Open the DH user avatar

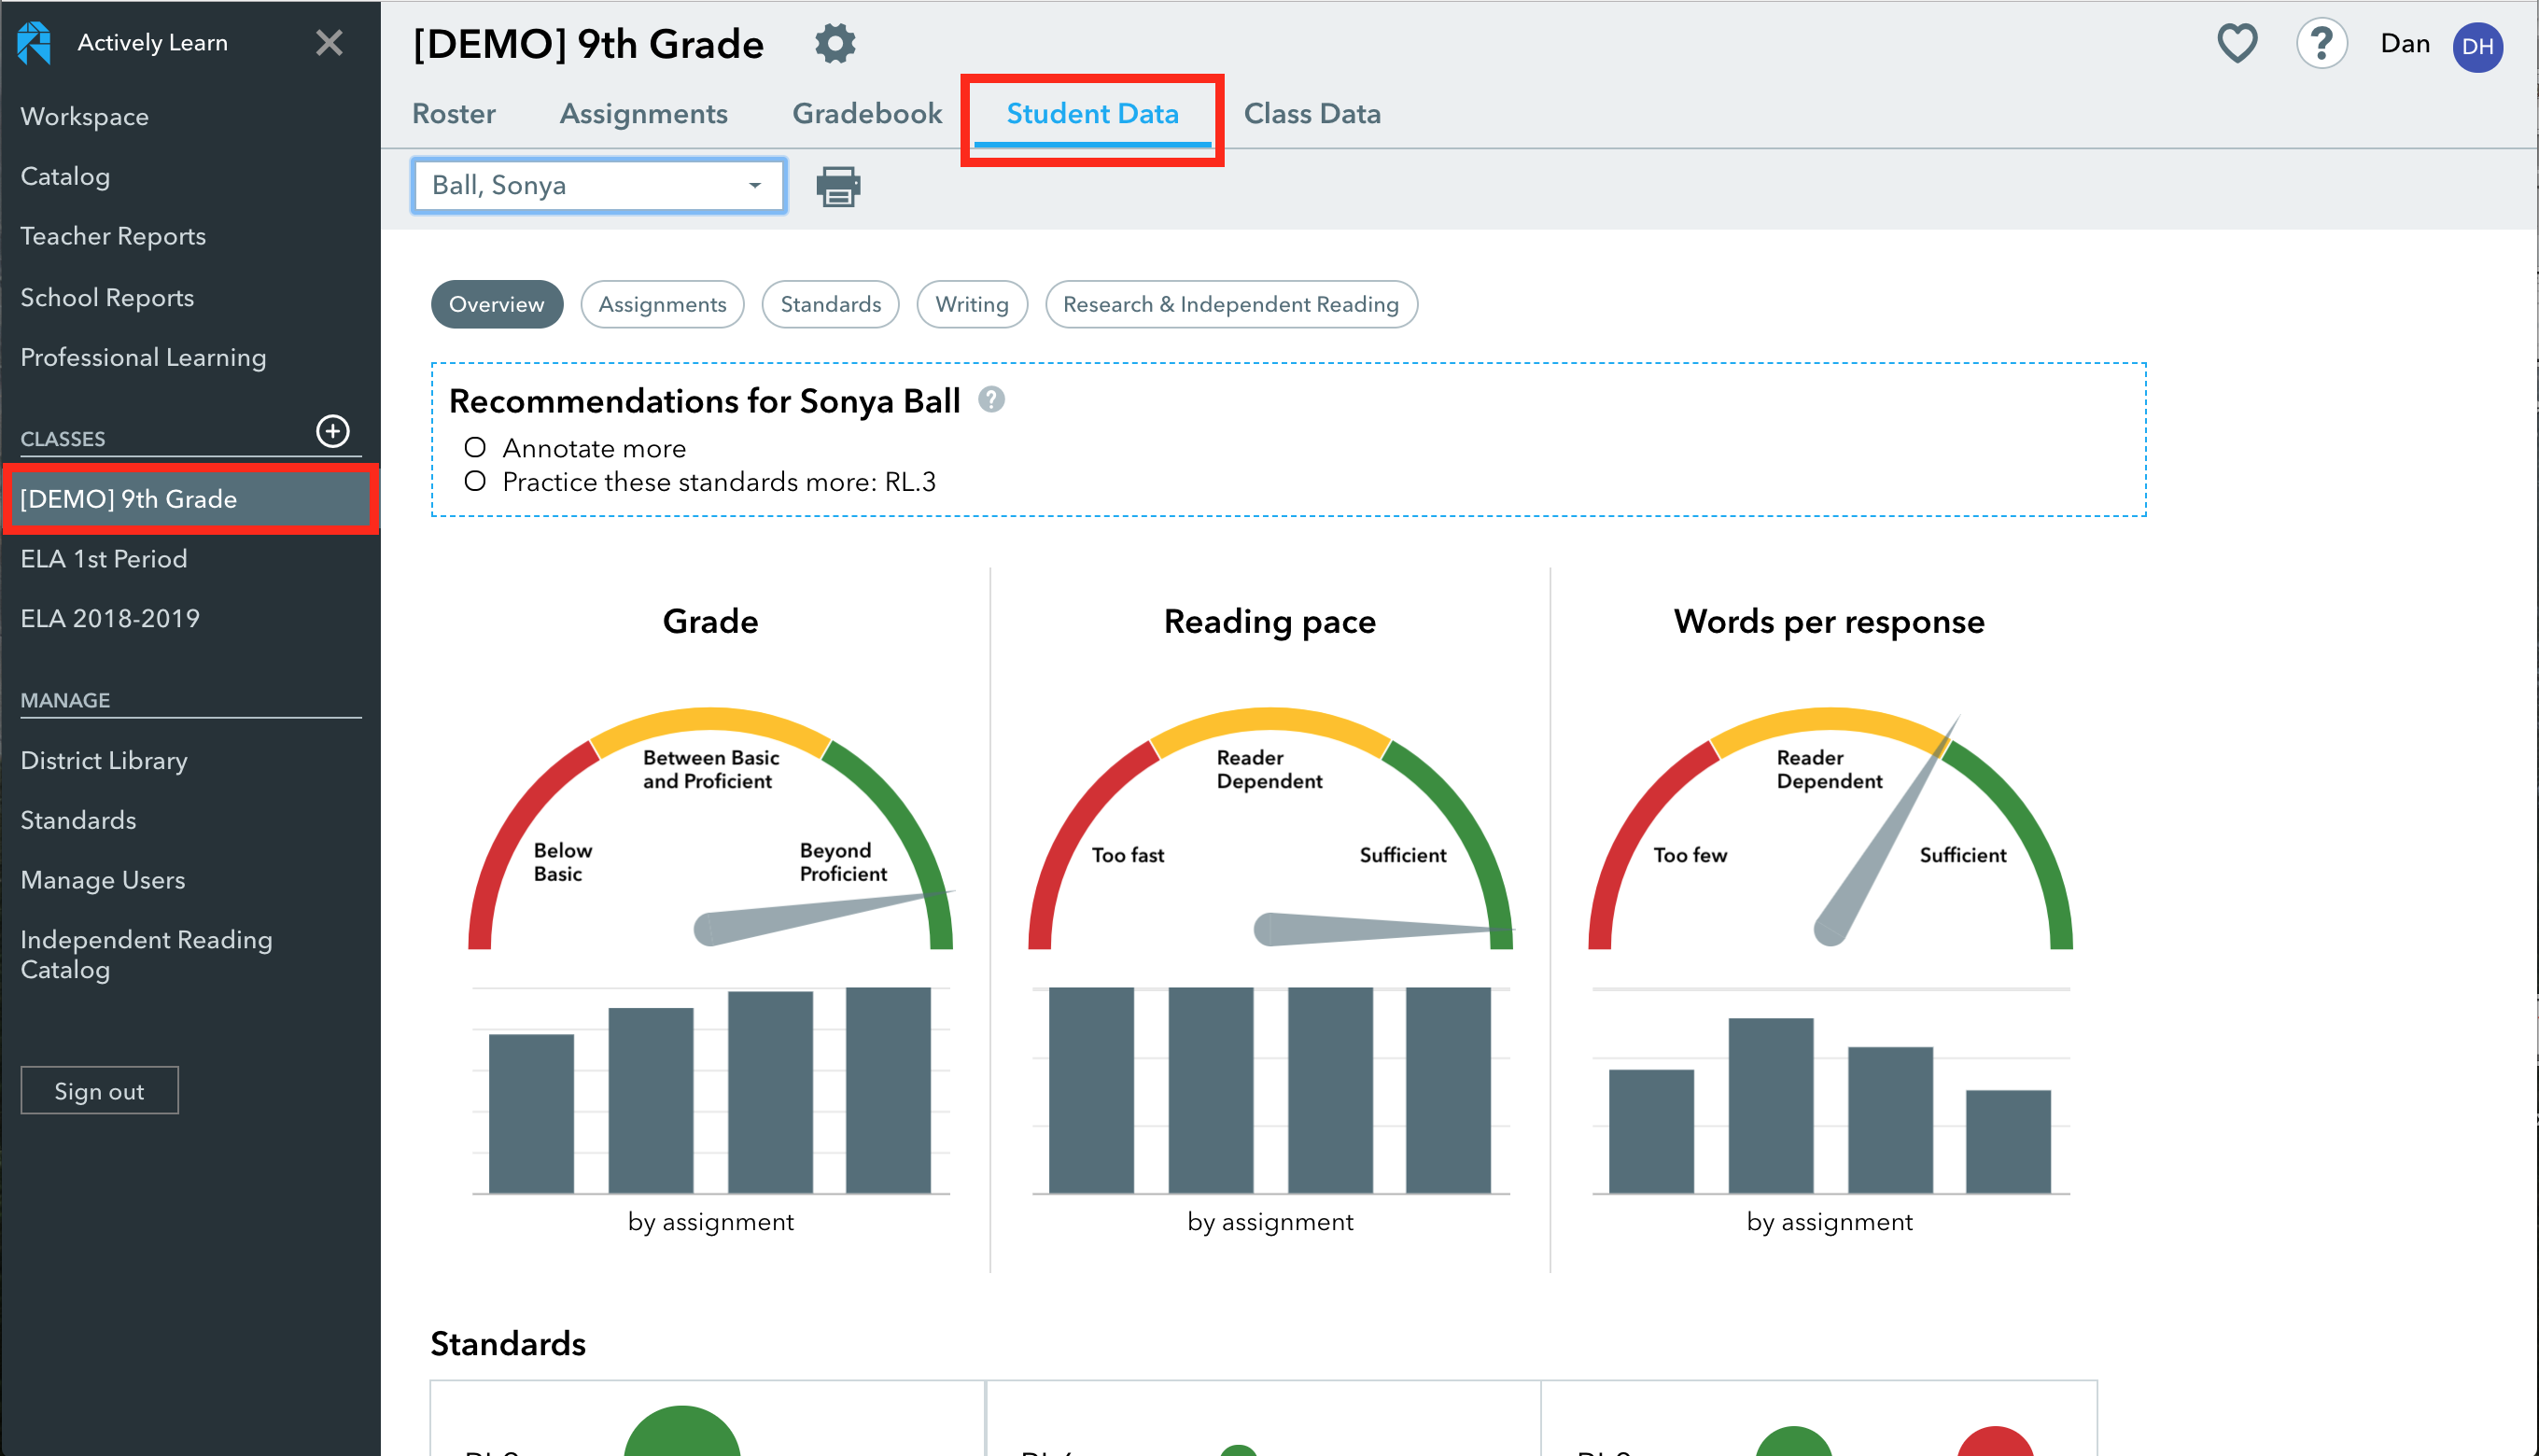(x=2477, y=47)
